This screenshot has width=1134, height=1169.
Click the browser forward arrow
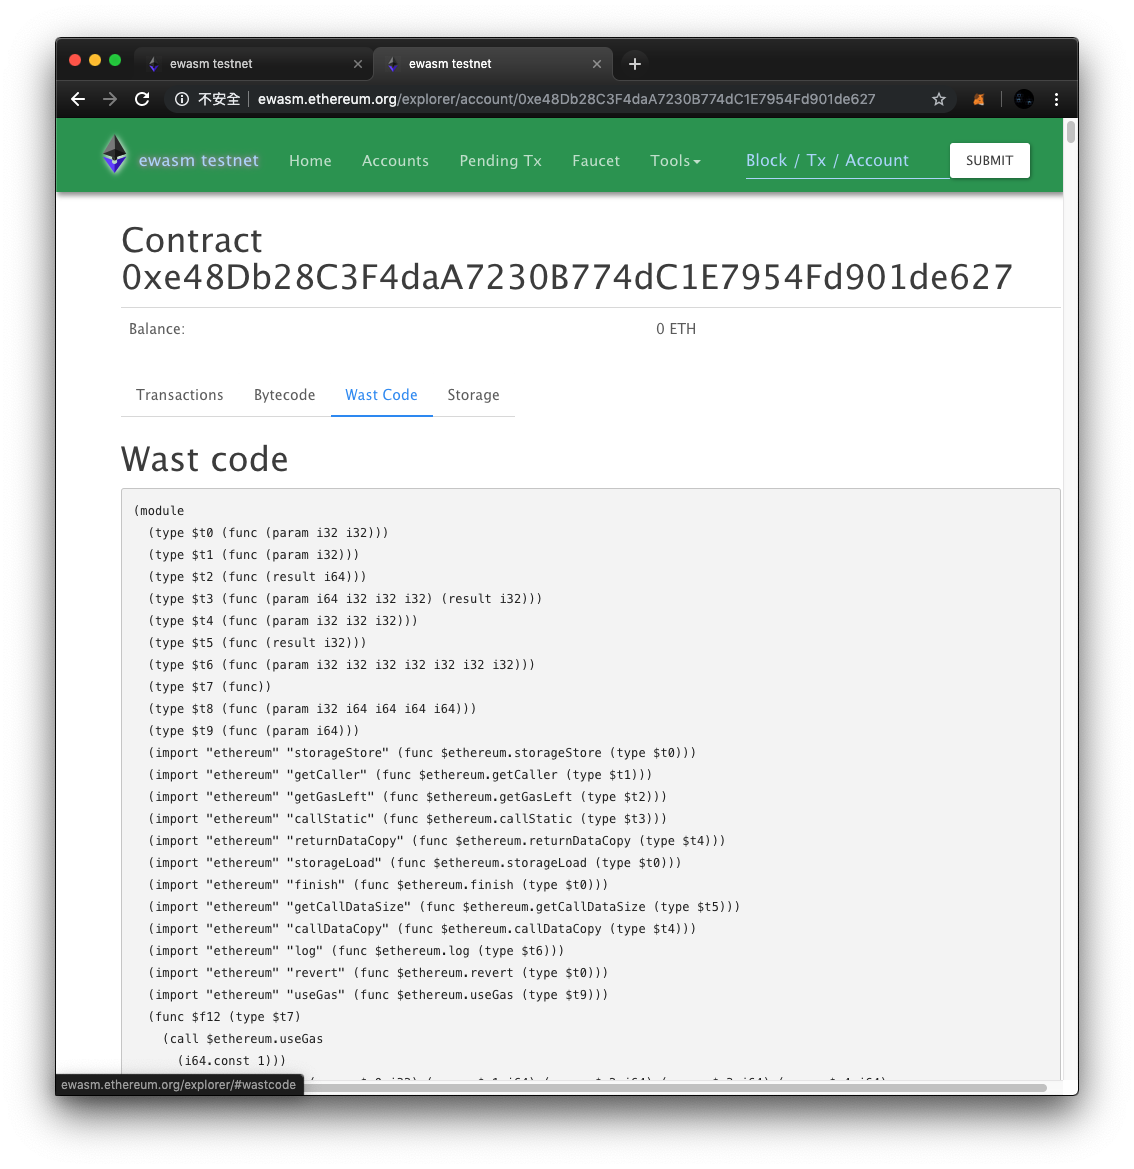[110, 99]
